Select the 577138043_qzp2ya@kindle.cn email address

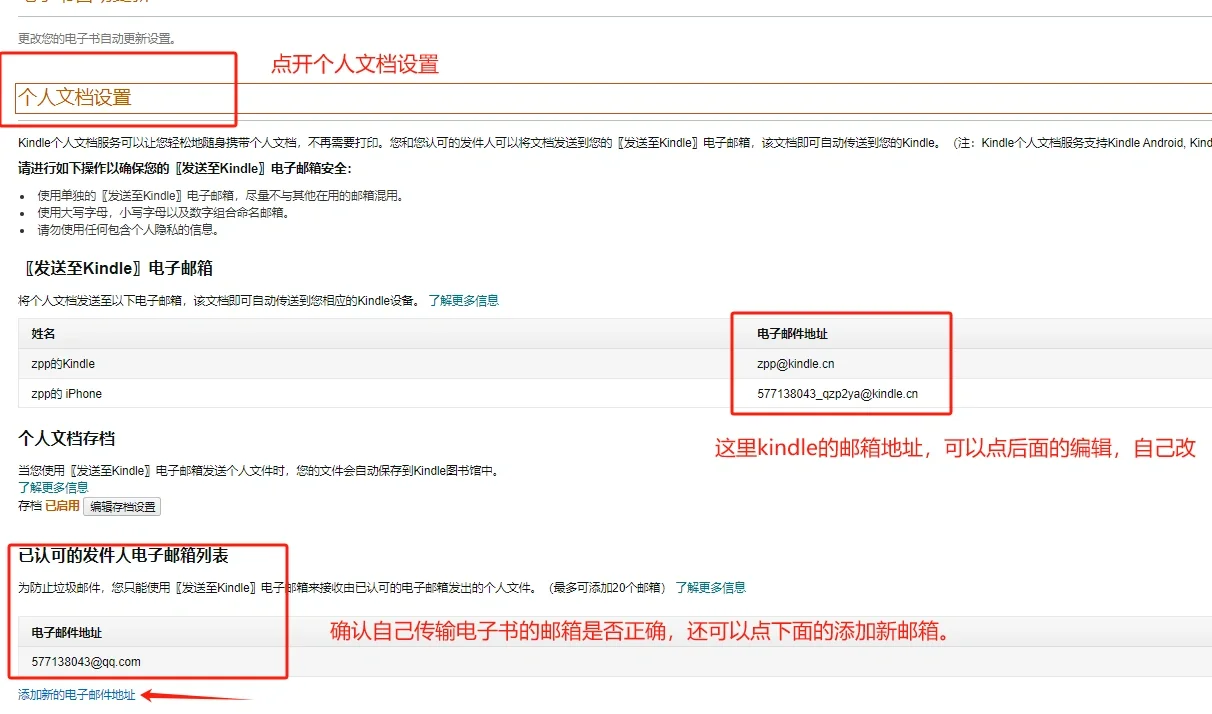point(837,394)
